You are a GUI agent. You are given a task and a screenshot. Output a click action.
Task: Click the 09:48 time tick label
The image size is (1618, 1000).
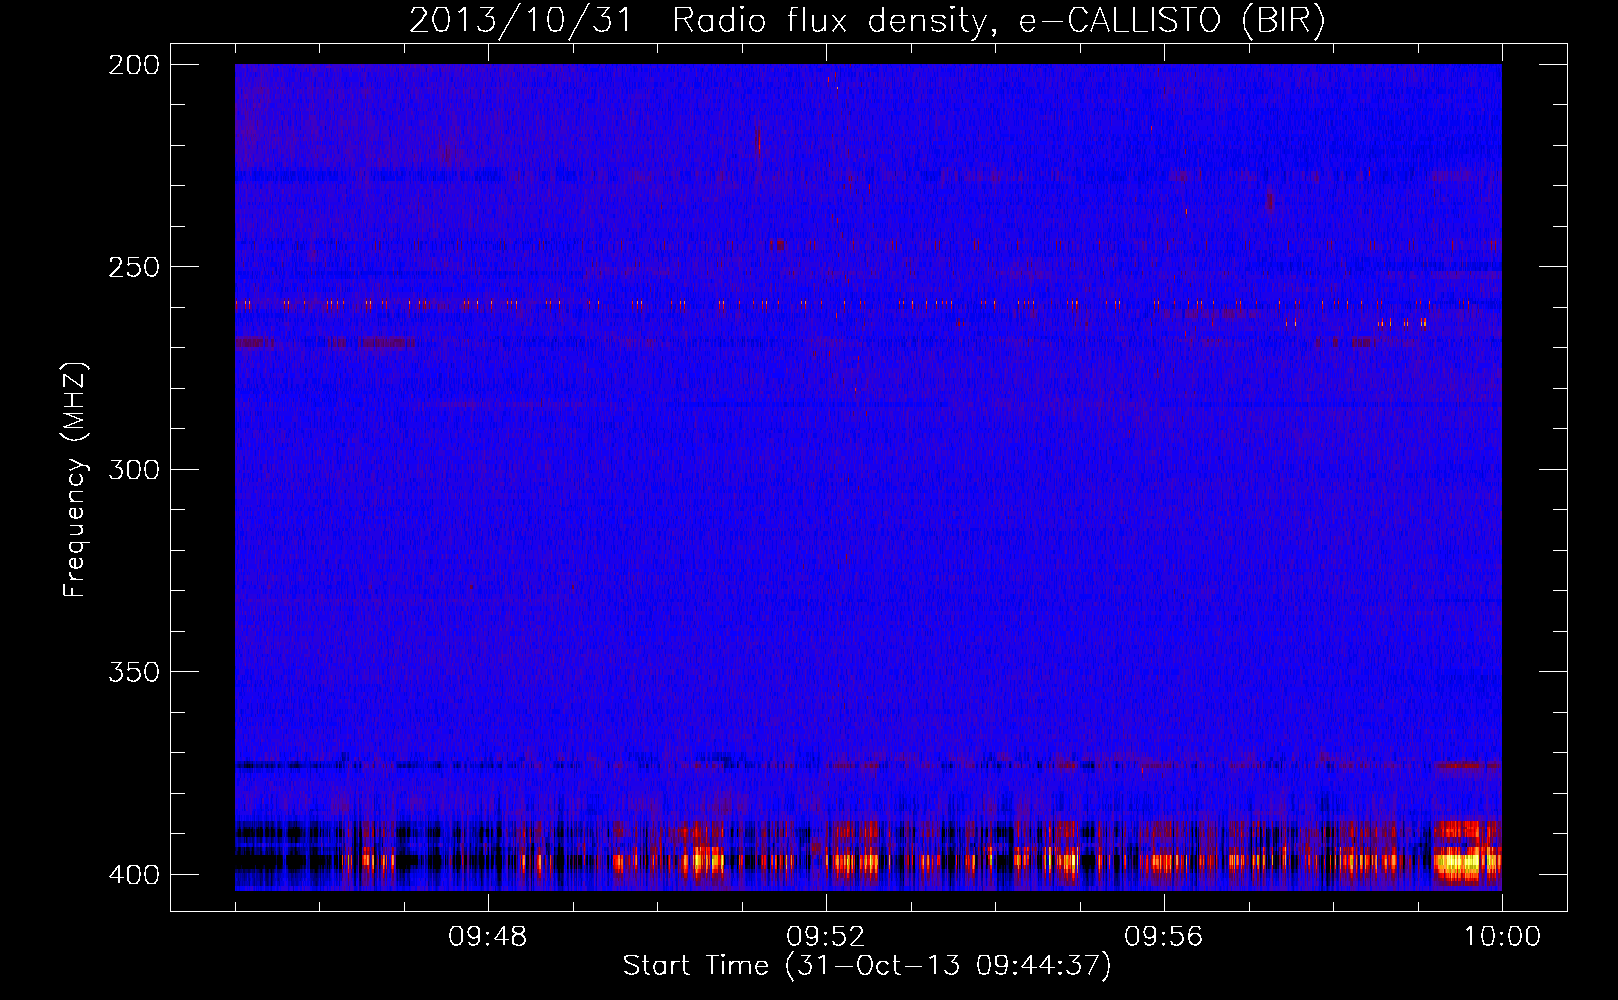(488, 936)
